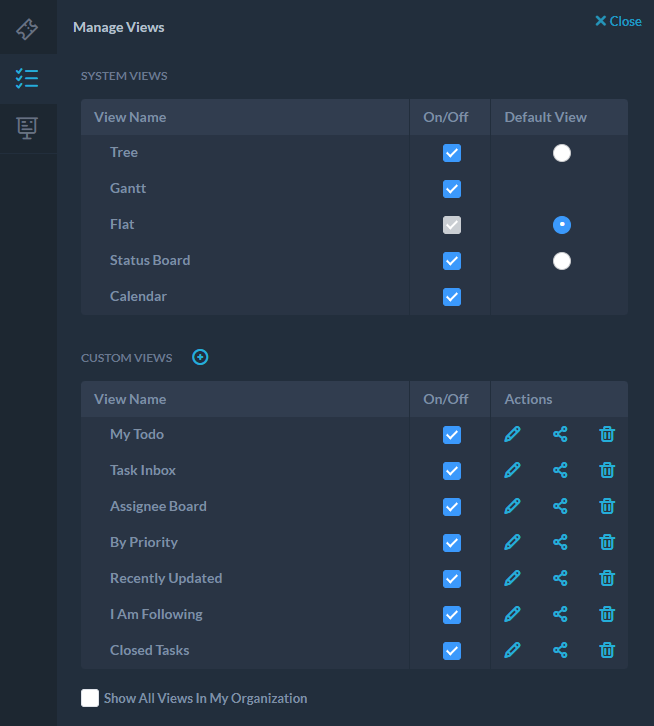
Task: Enable Show All Views In My Organization
Action: 90,698
